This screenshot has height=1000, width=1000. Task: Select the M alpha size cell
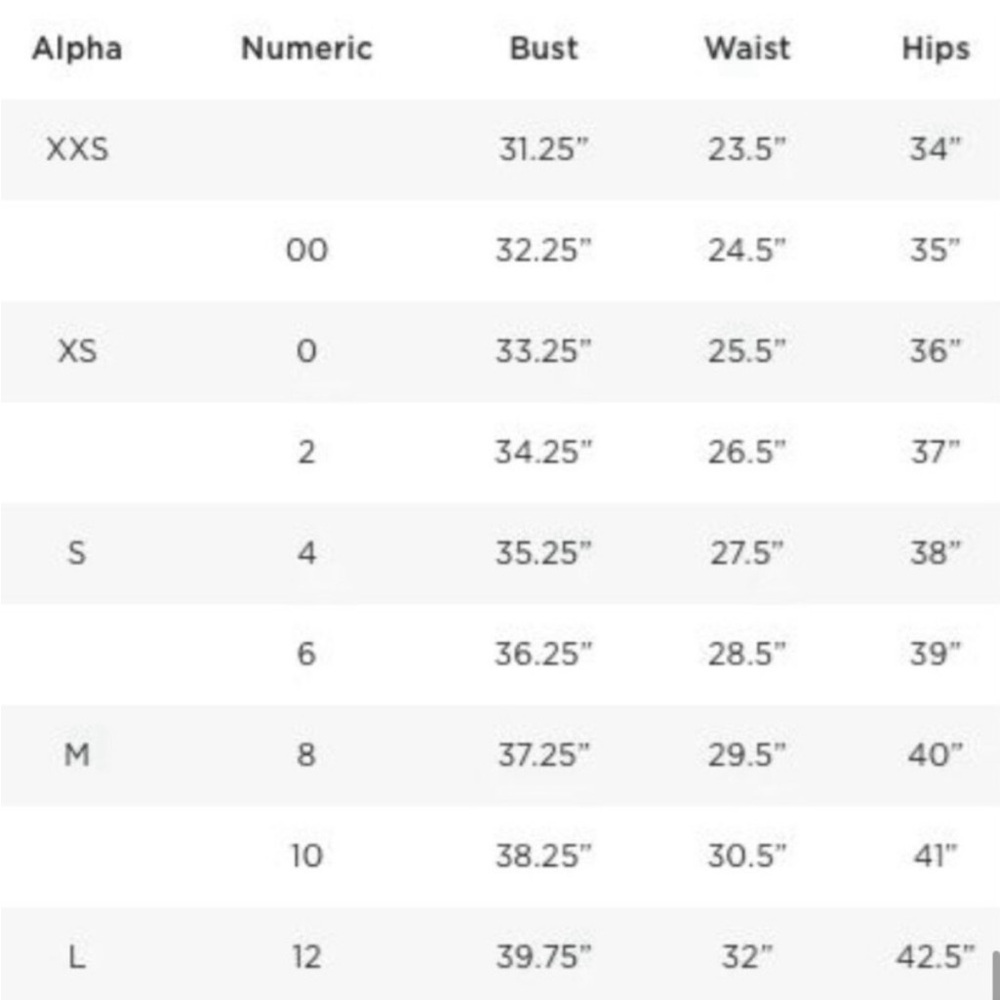77,754
